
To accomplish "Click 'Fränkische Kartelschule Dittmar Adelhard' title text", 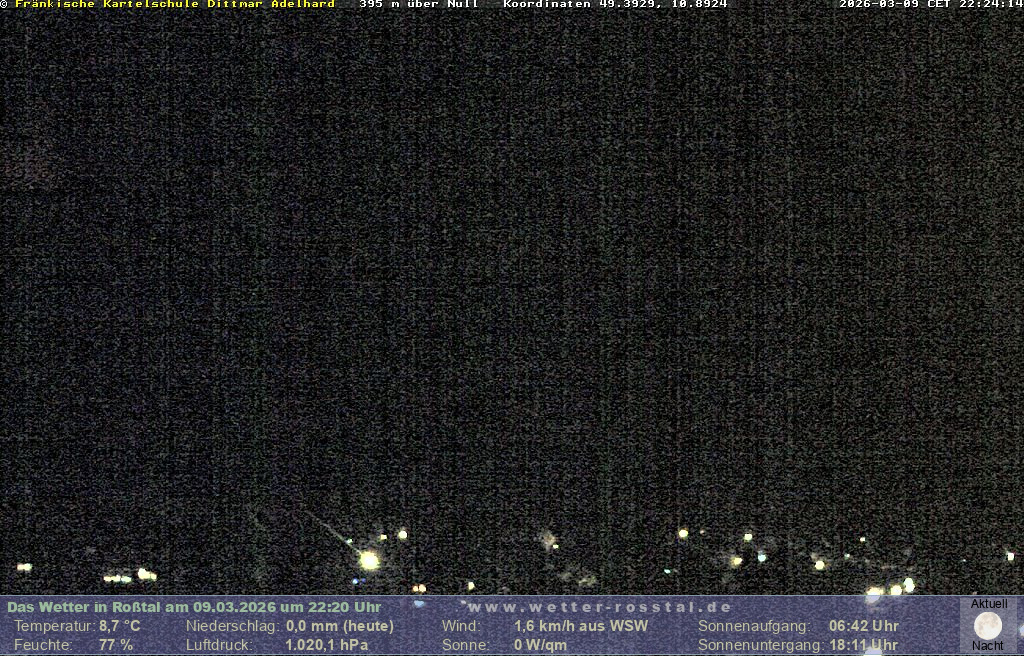I will (175, 4).
